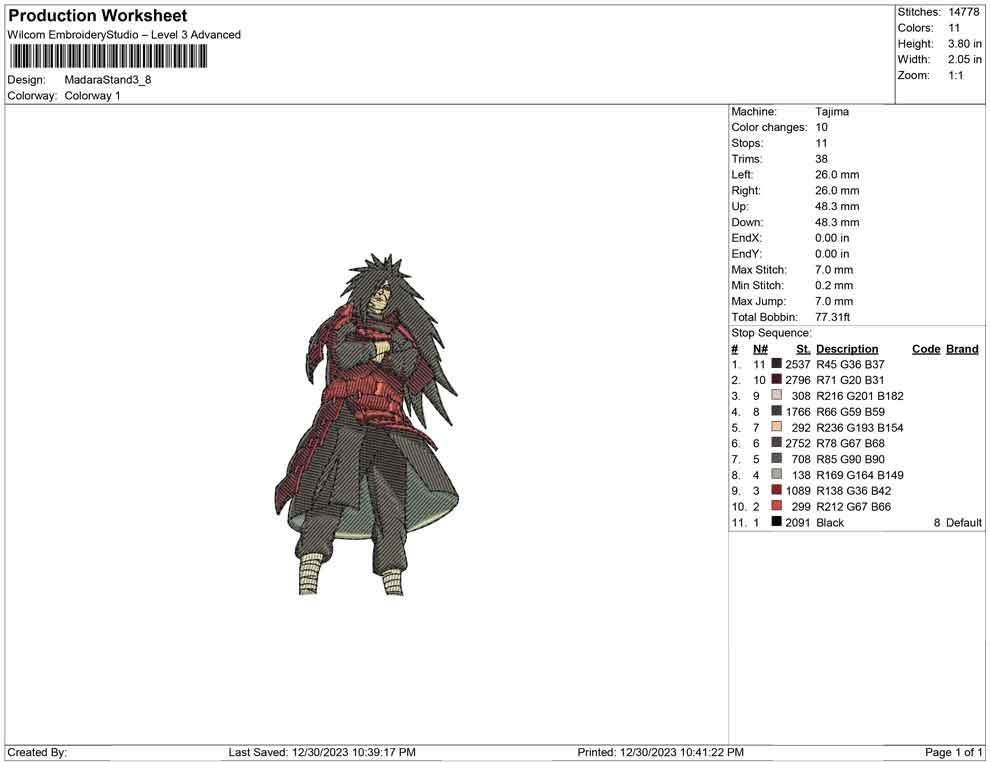Click the 'Colorway 1' value
Viewport: 990px width, 762px height.
(x=92, y=96)
